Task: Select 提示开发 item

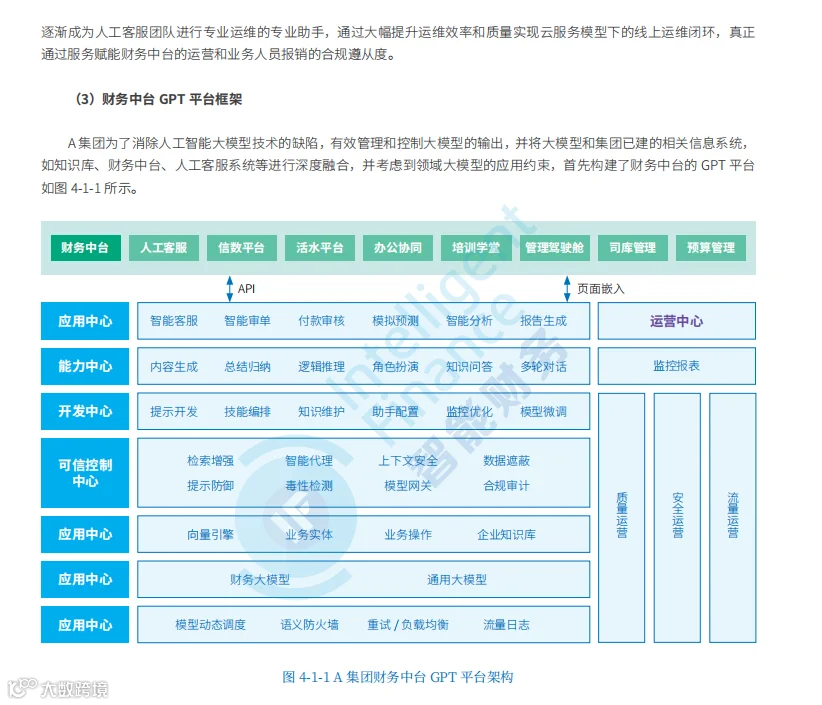Action: [174, 411]
